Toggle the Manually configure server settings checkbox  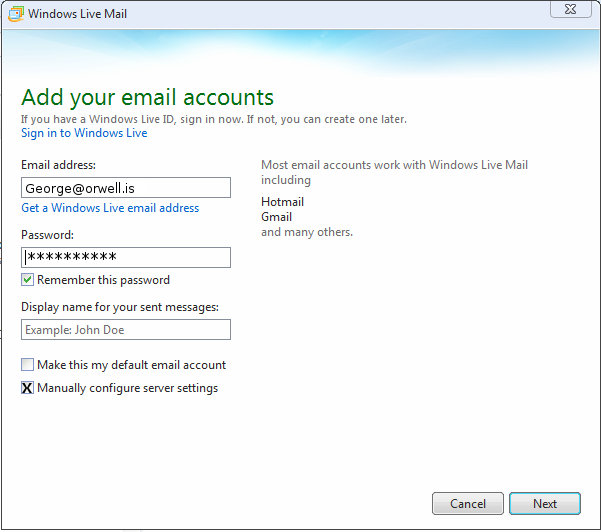coord(28,388)
